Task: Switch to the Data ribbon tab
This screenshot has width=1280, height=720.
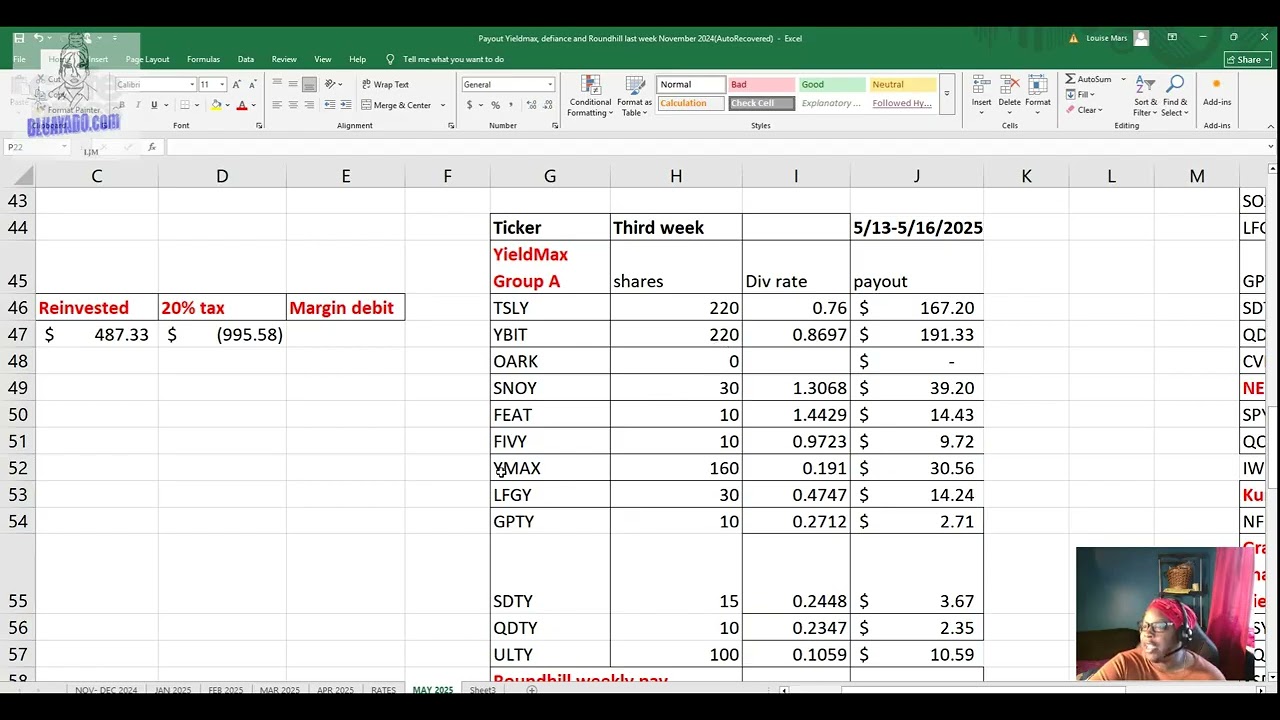Action: click(245, 59)
